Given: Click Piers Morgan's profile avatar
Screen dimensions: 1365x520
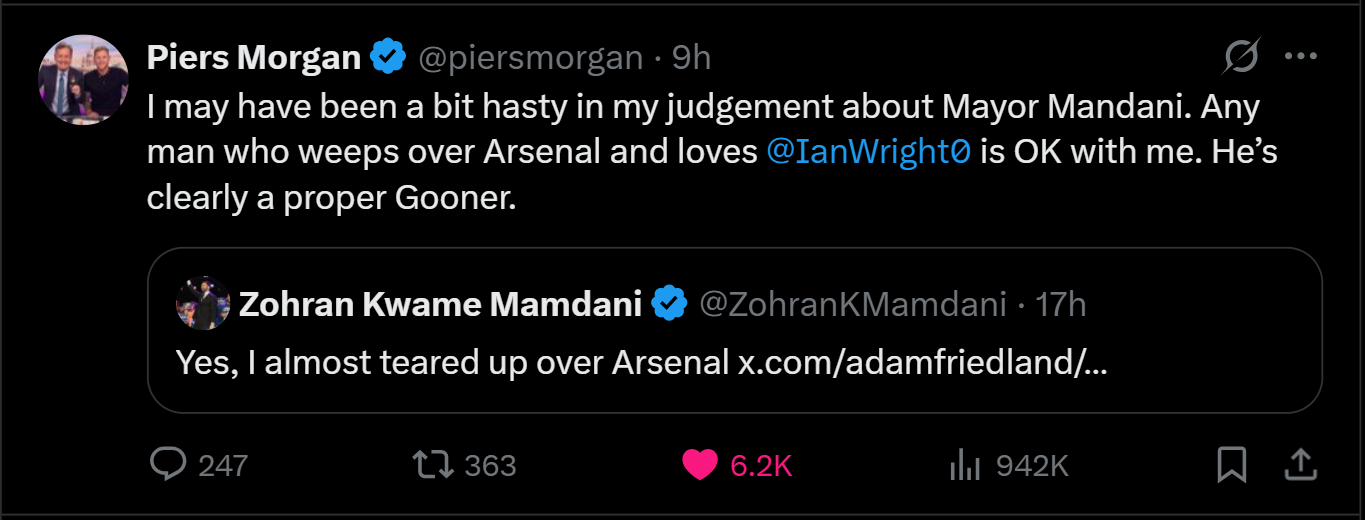Looking at the screenshot, I should (x=83, y=80).
